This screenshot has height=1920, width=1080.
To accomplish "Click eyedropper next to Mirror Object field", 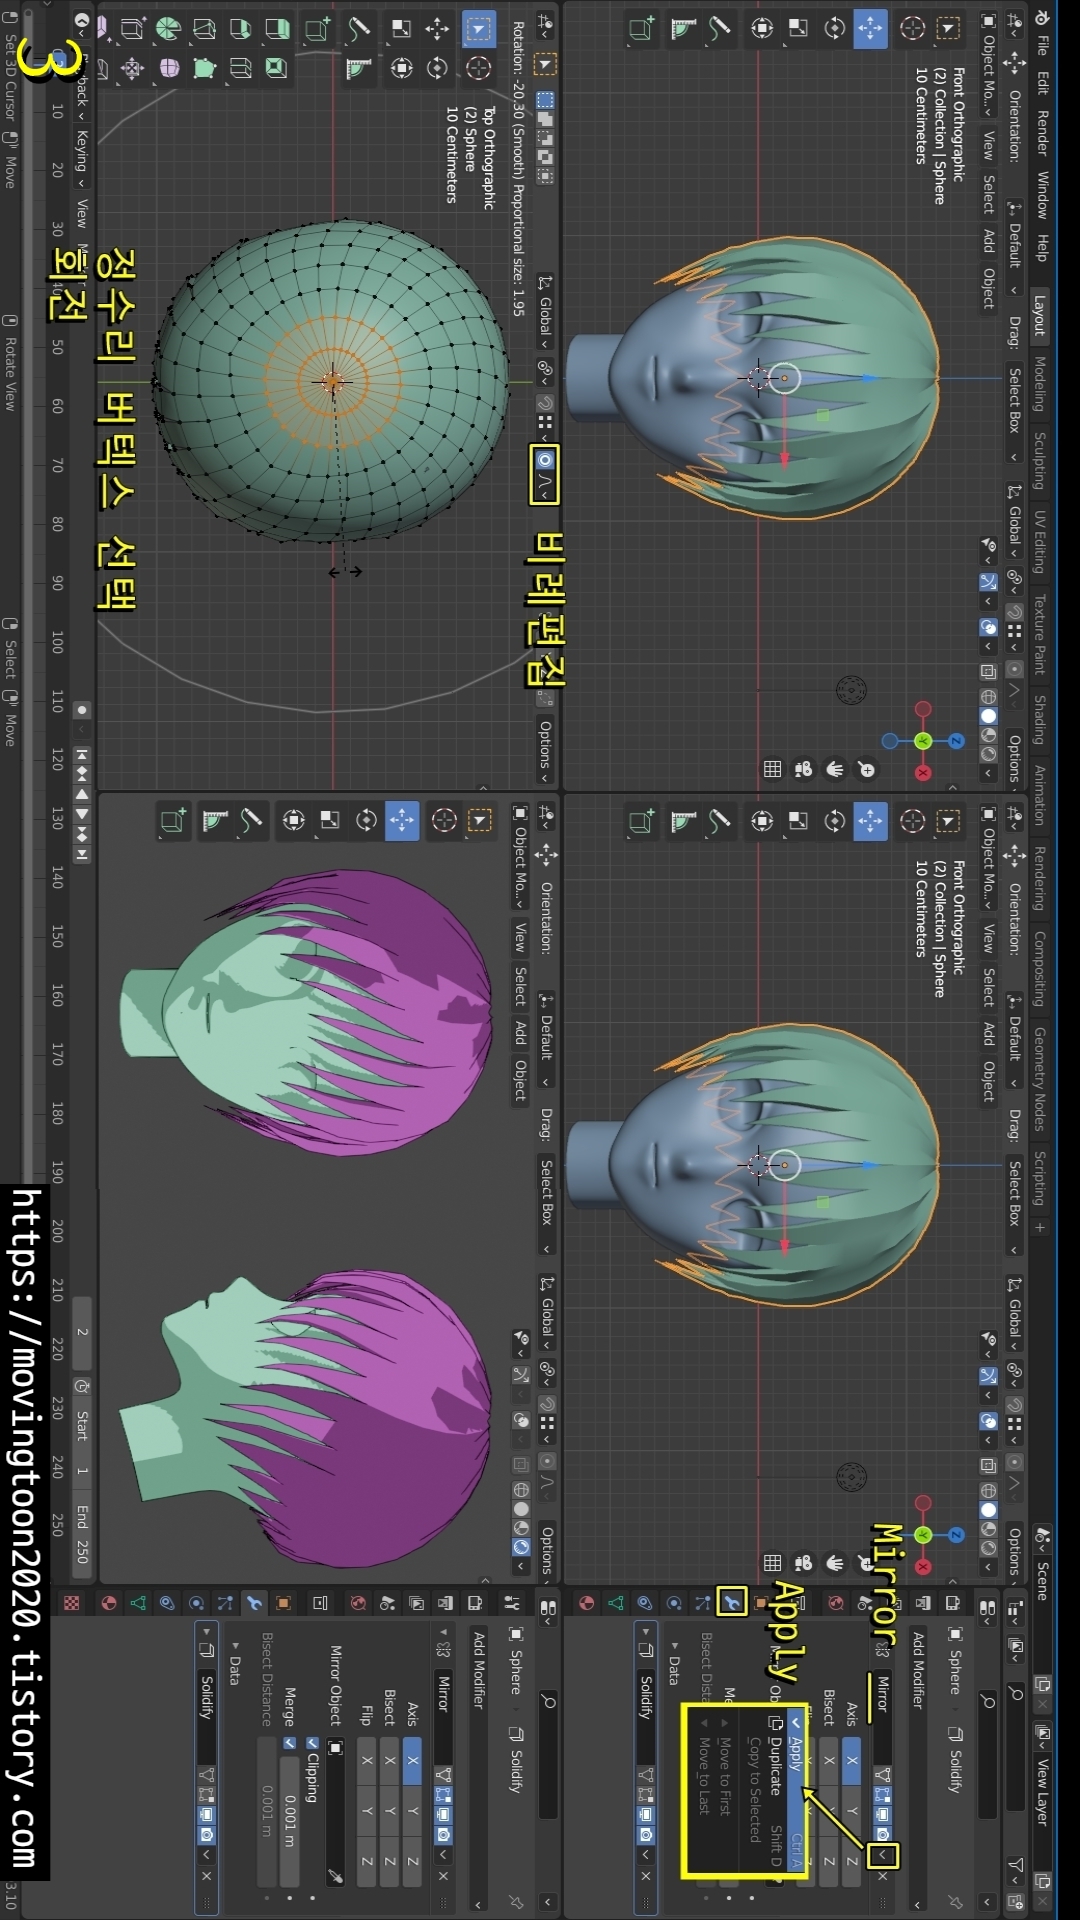I will tap(335, 1877).
